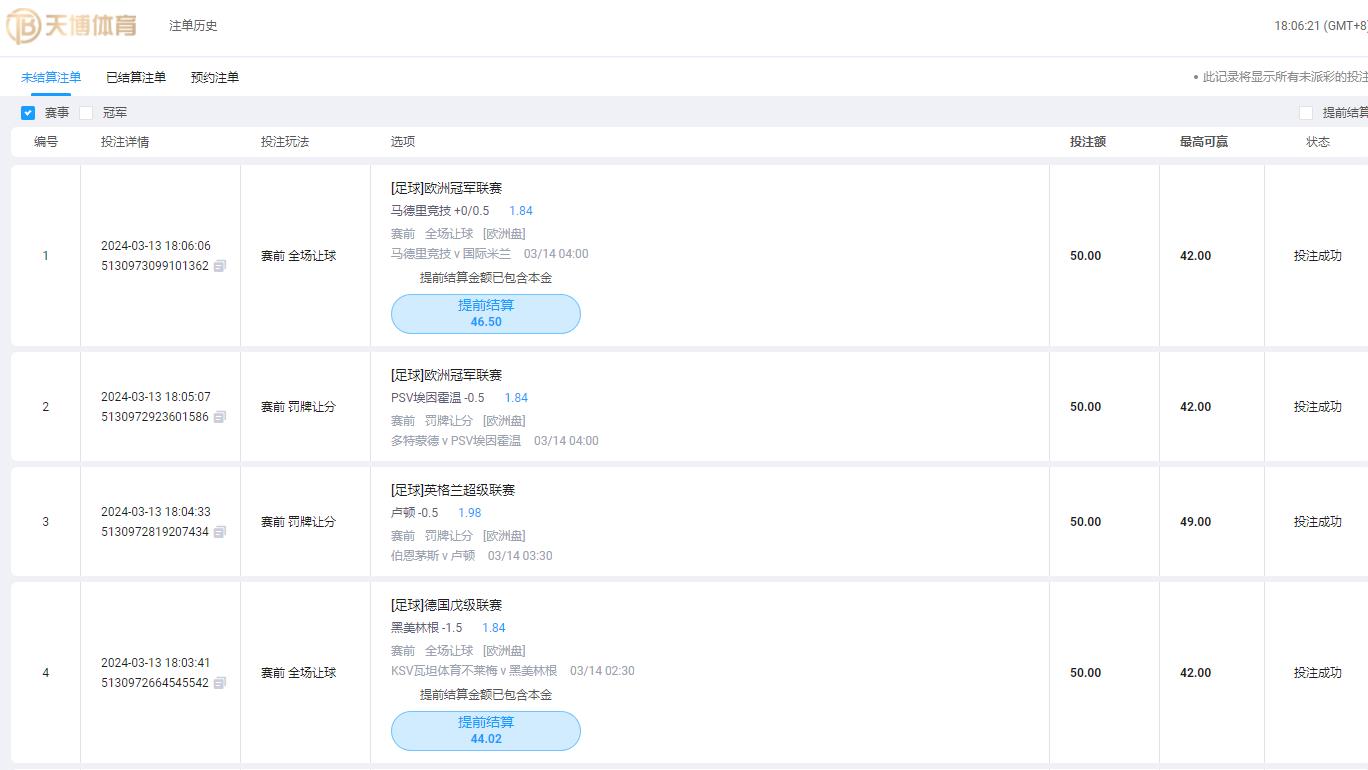The image size is (1368, 770).
Task: Copy bet number 5130973099101362
Action: (220, 266)
